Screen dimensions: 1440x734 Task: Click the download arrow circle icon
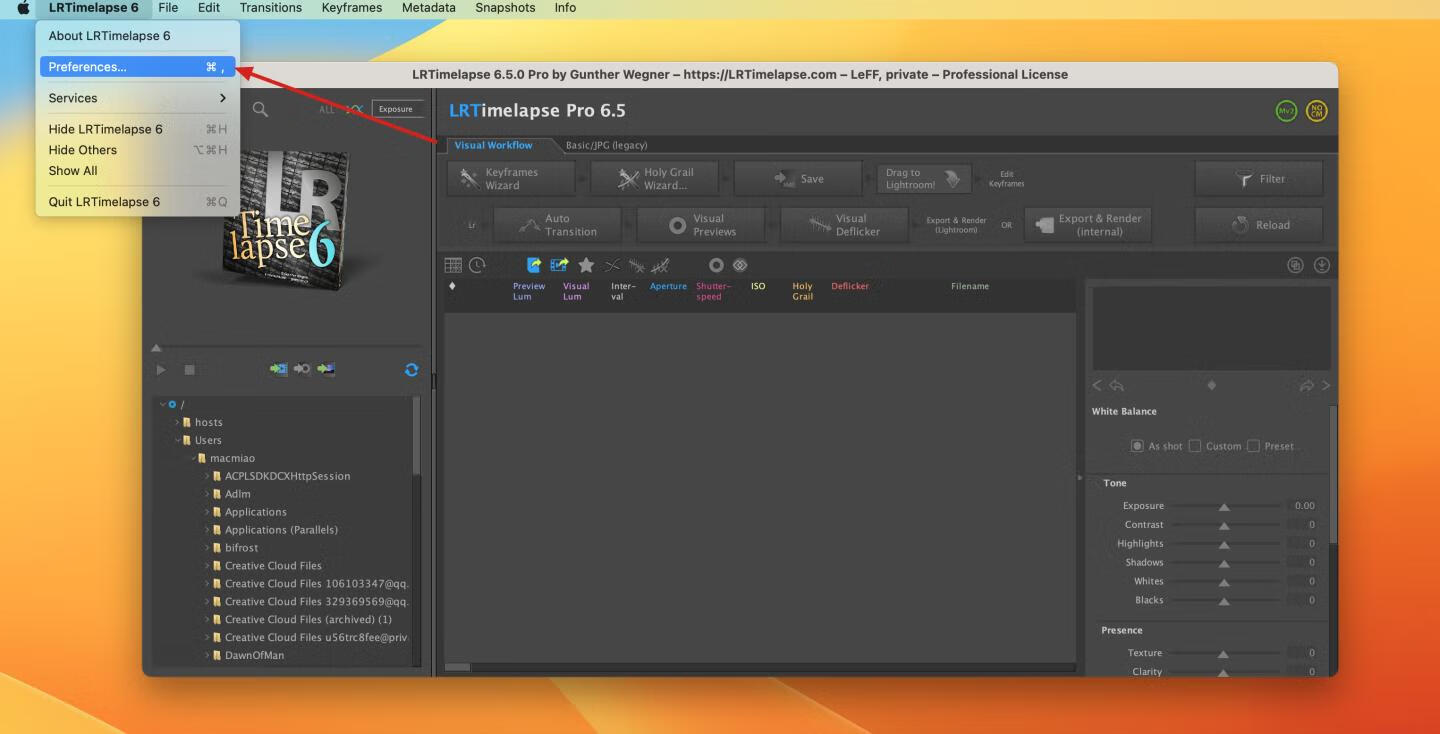(1321, 265)
